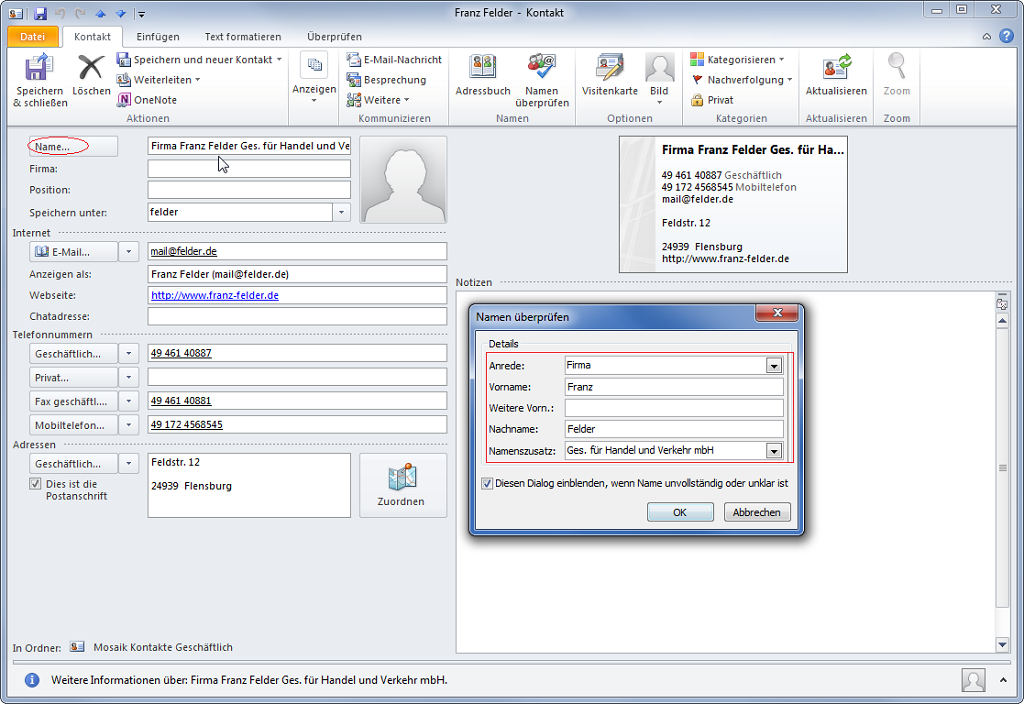Expand the Anrede dropdown in dialog
Image resolution: width=1024 pixels, height=704 pixels.
point(773,366)
